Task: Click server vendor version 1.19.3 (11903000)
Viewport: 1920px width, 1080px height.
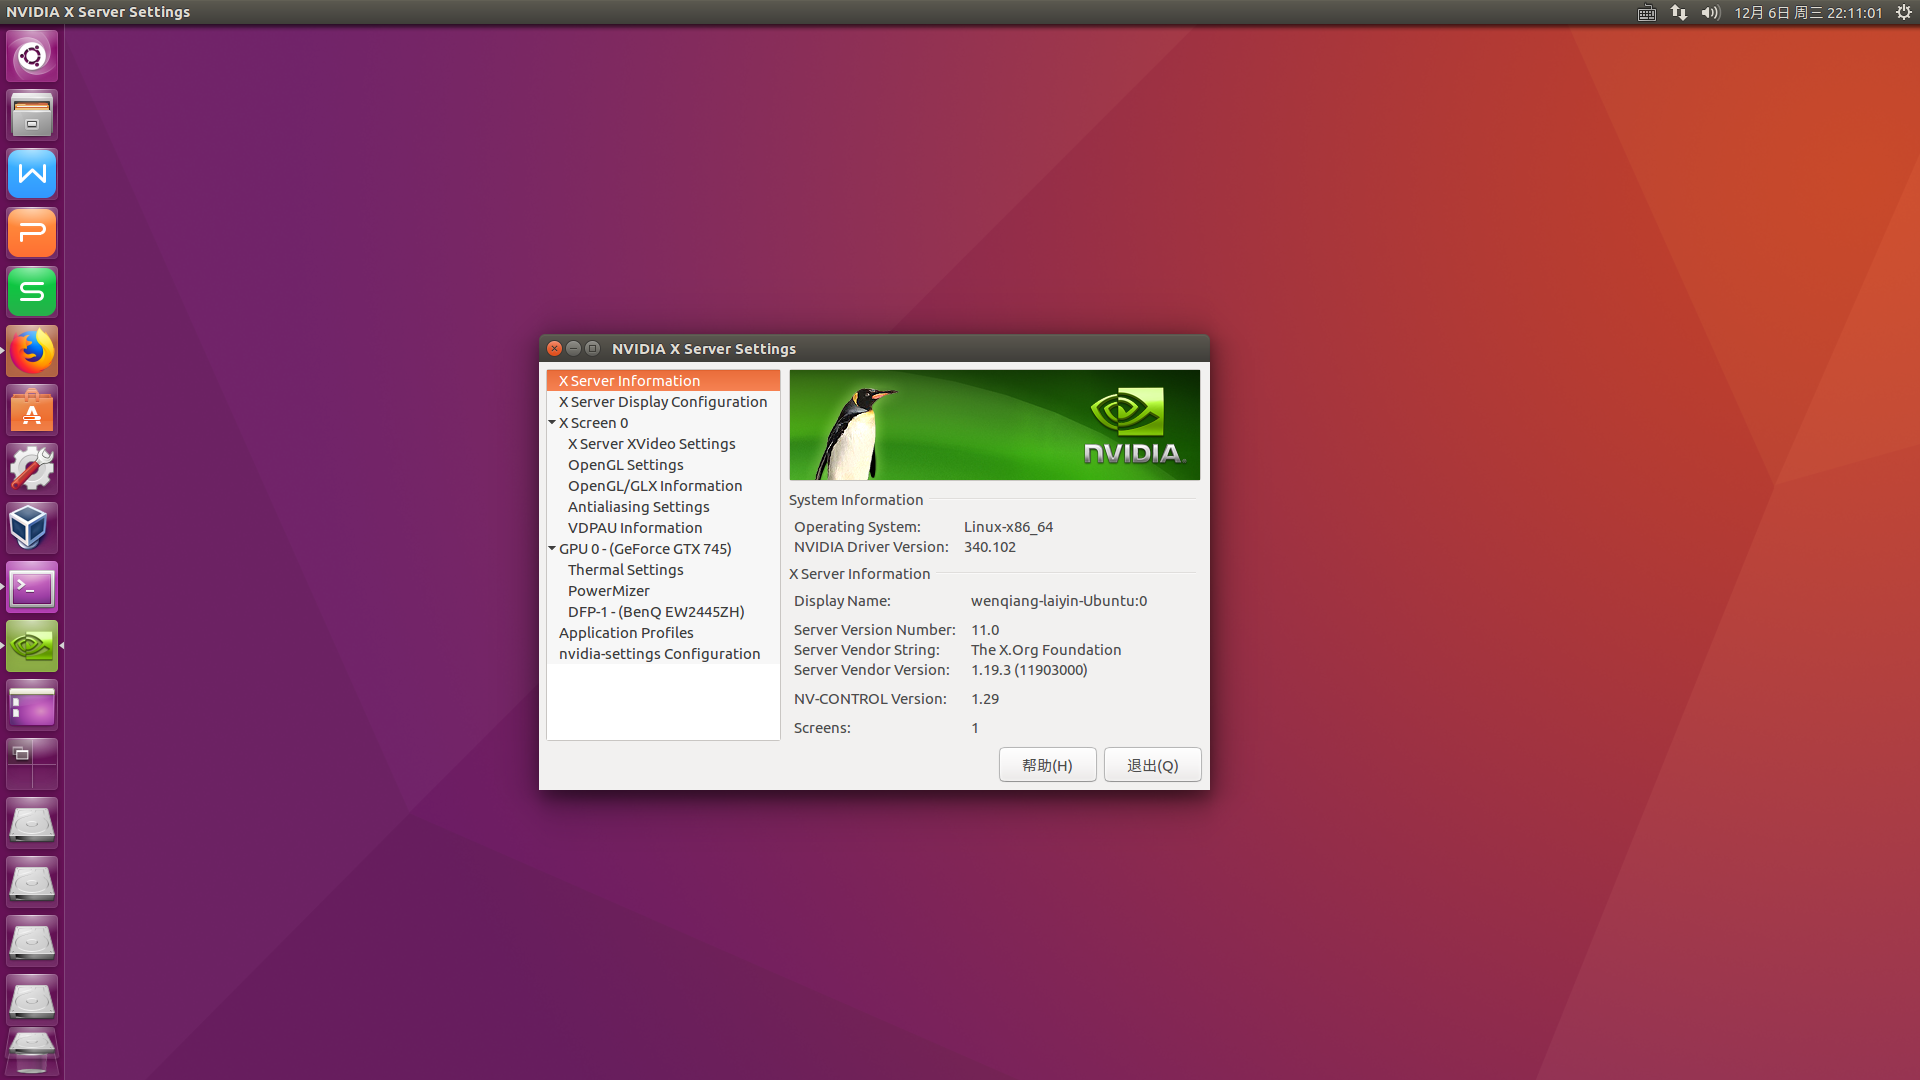Action: coord(1029,670)
